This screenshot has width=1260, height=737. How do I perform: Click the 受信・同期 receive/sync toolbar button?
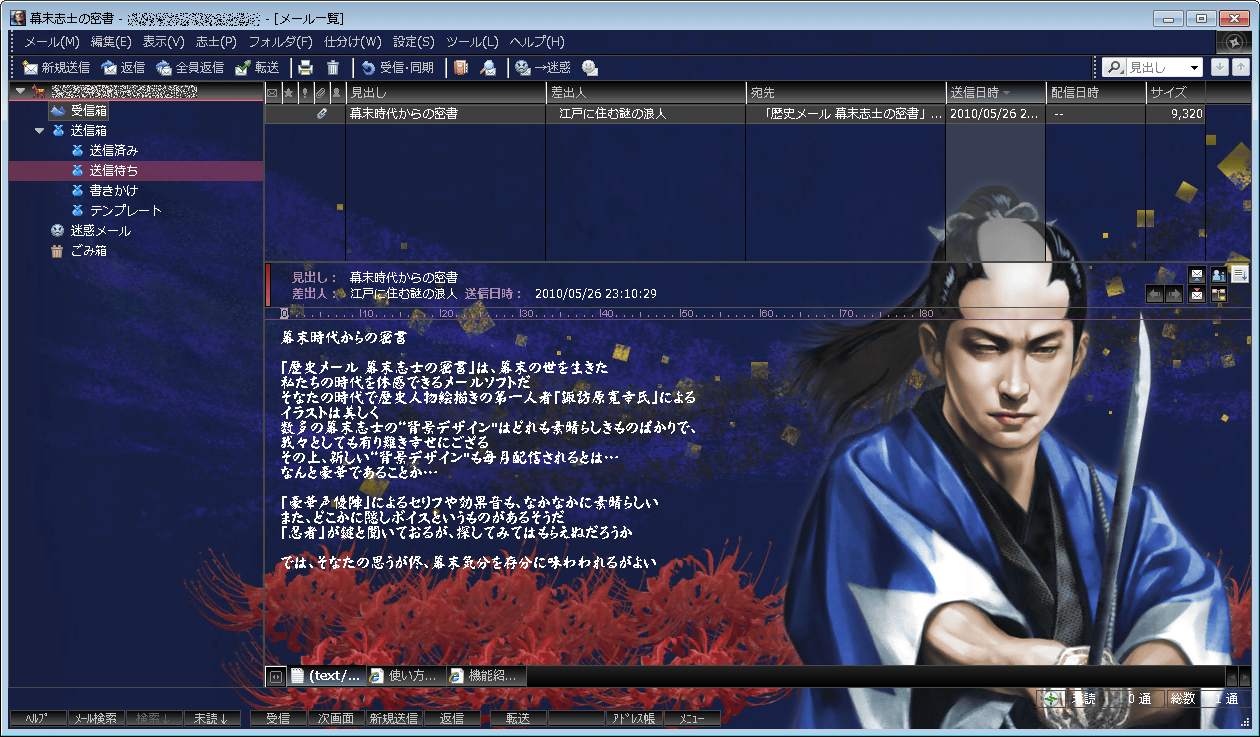click(397, 68)
